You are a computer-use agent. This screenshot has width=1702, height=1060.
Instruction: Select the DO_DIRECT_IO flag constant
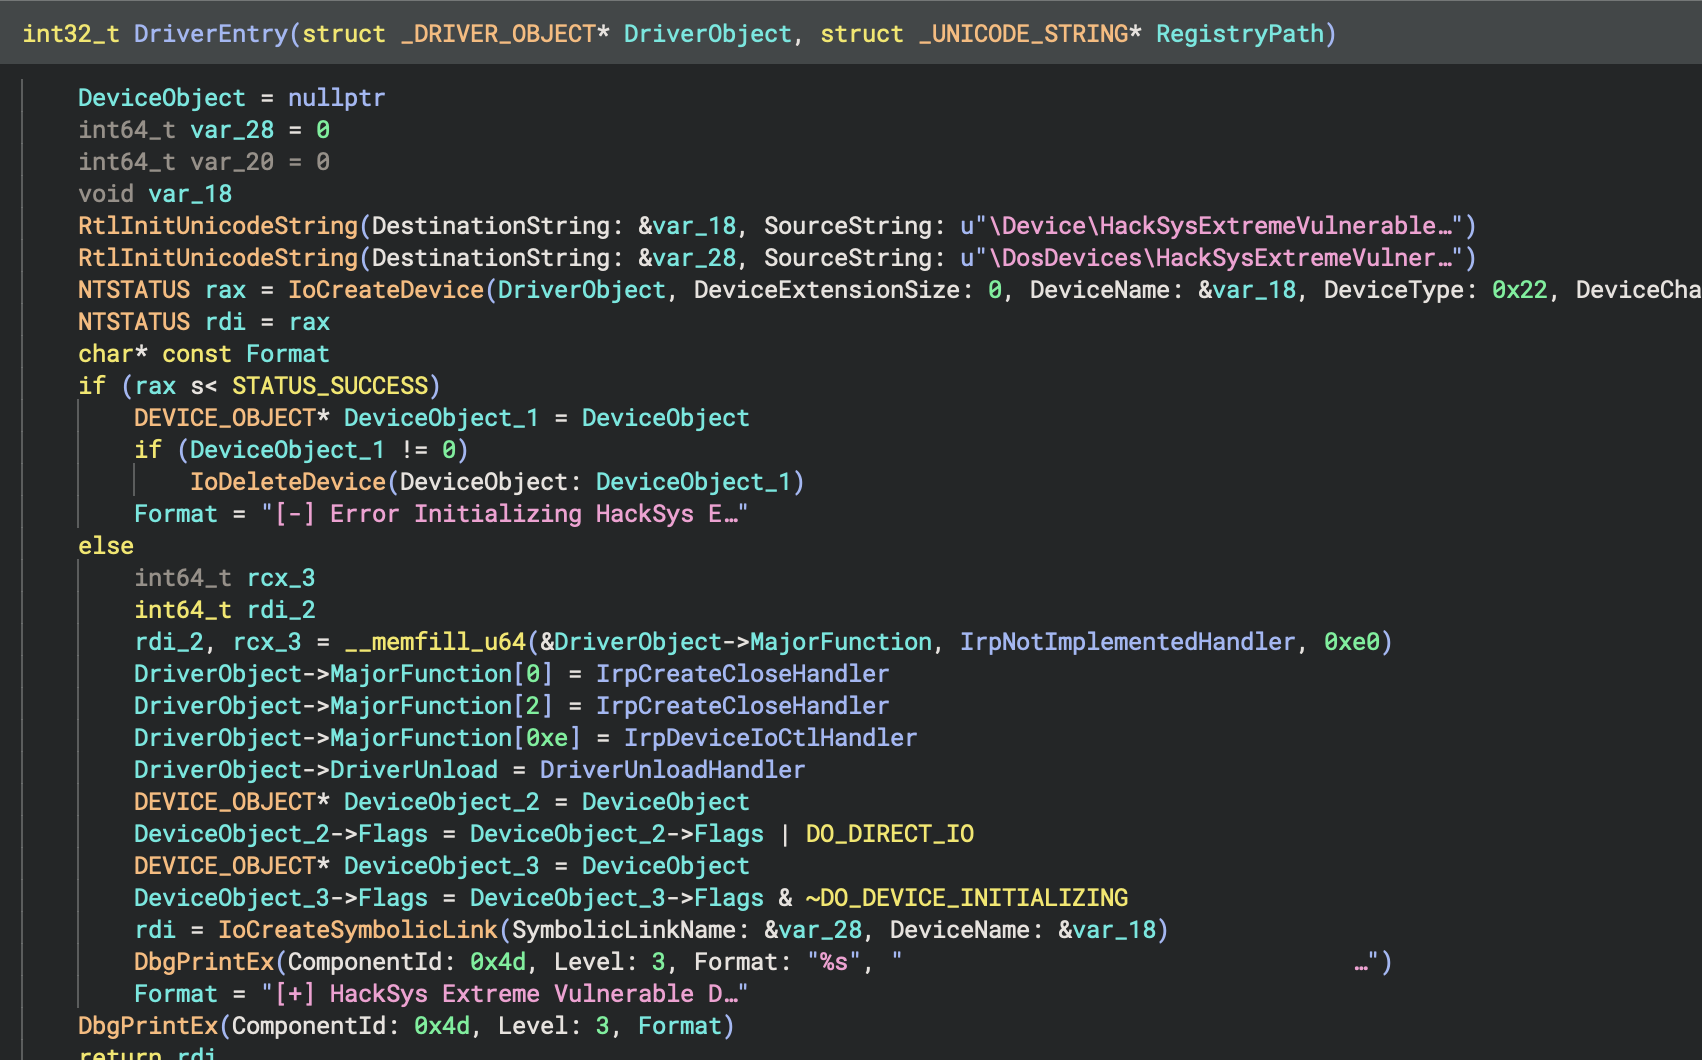coord(889,834)
